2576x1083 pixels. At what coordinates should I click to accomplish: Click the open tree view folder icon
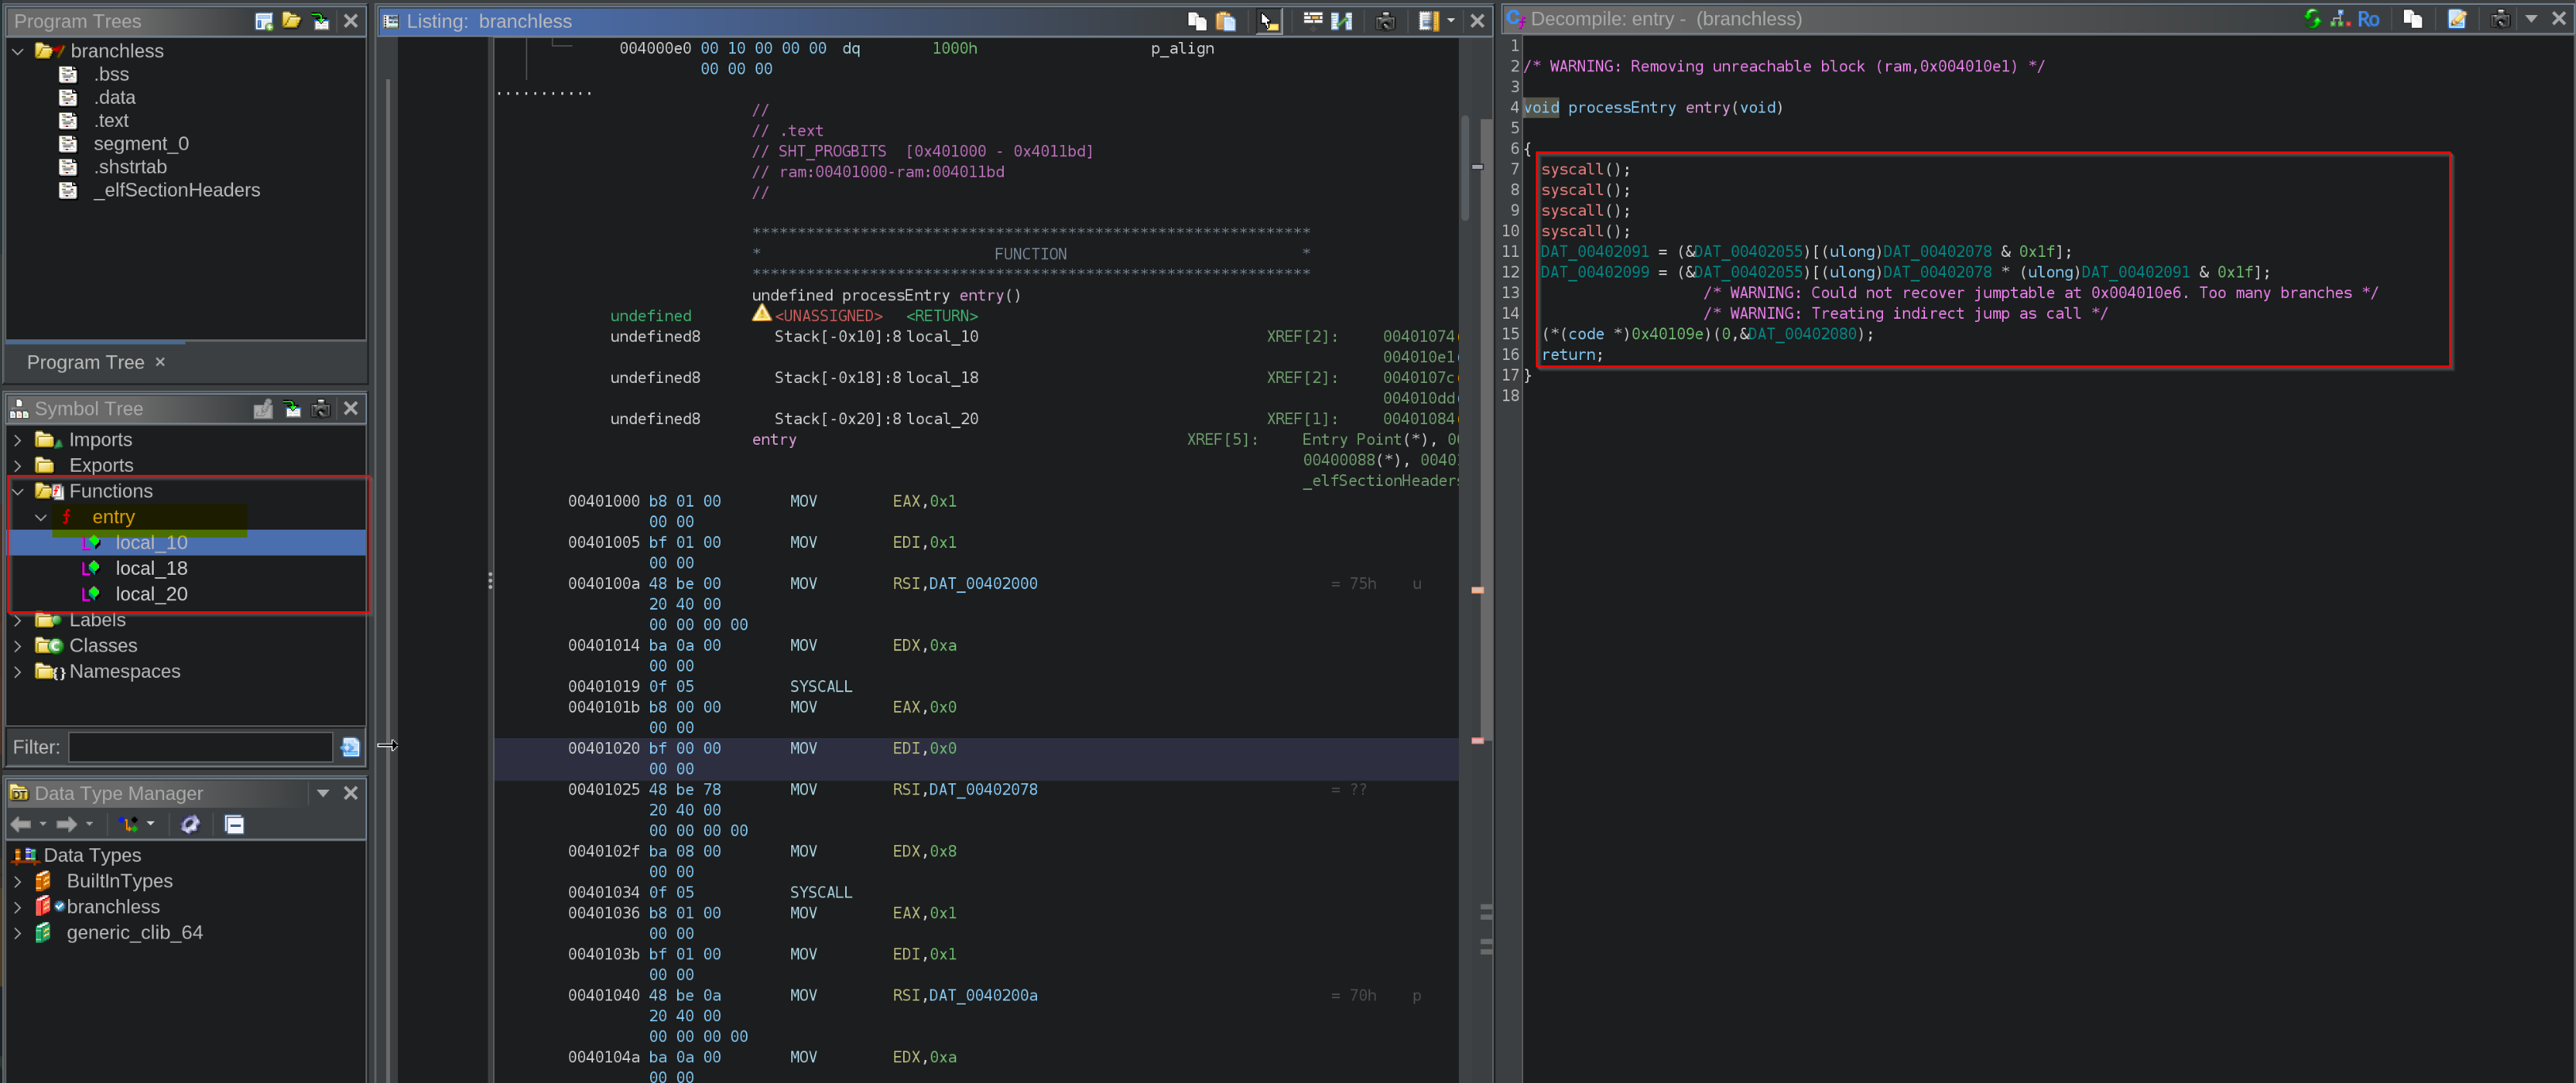click(x=292, y=21)
